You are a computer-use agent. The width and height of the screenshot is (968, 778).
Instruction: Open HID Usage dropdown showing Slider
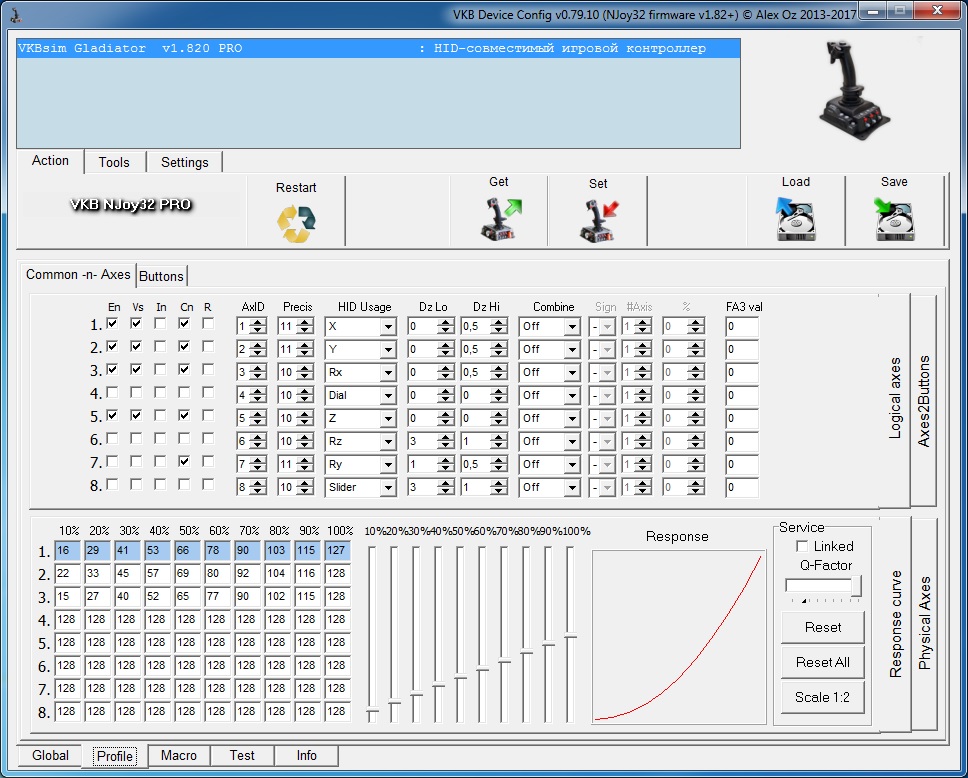click(x=388, y=487)
